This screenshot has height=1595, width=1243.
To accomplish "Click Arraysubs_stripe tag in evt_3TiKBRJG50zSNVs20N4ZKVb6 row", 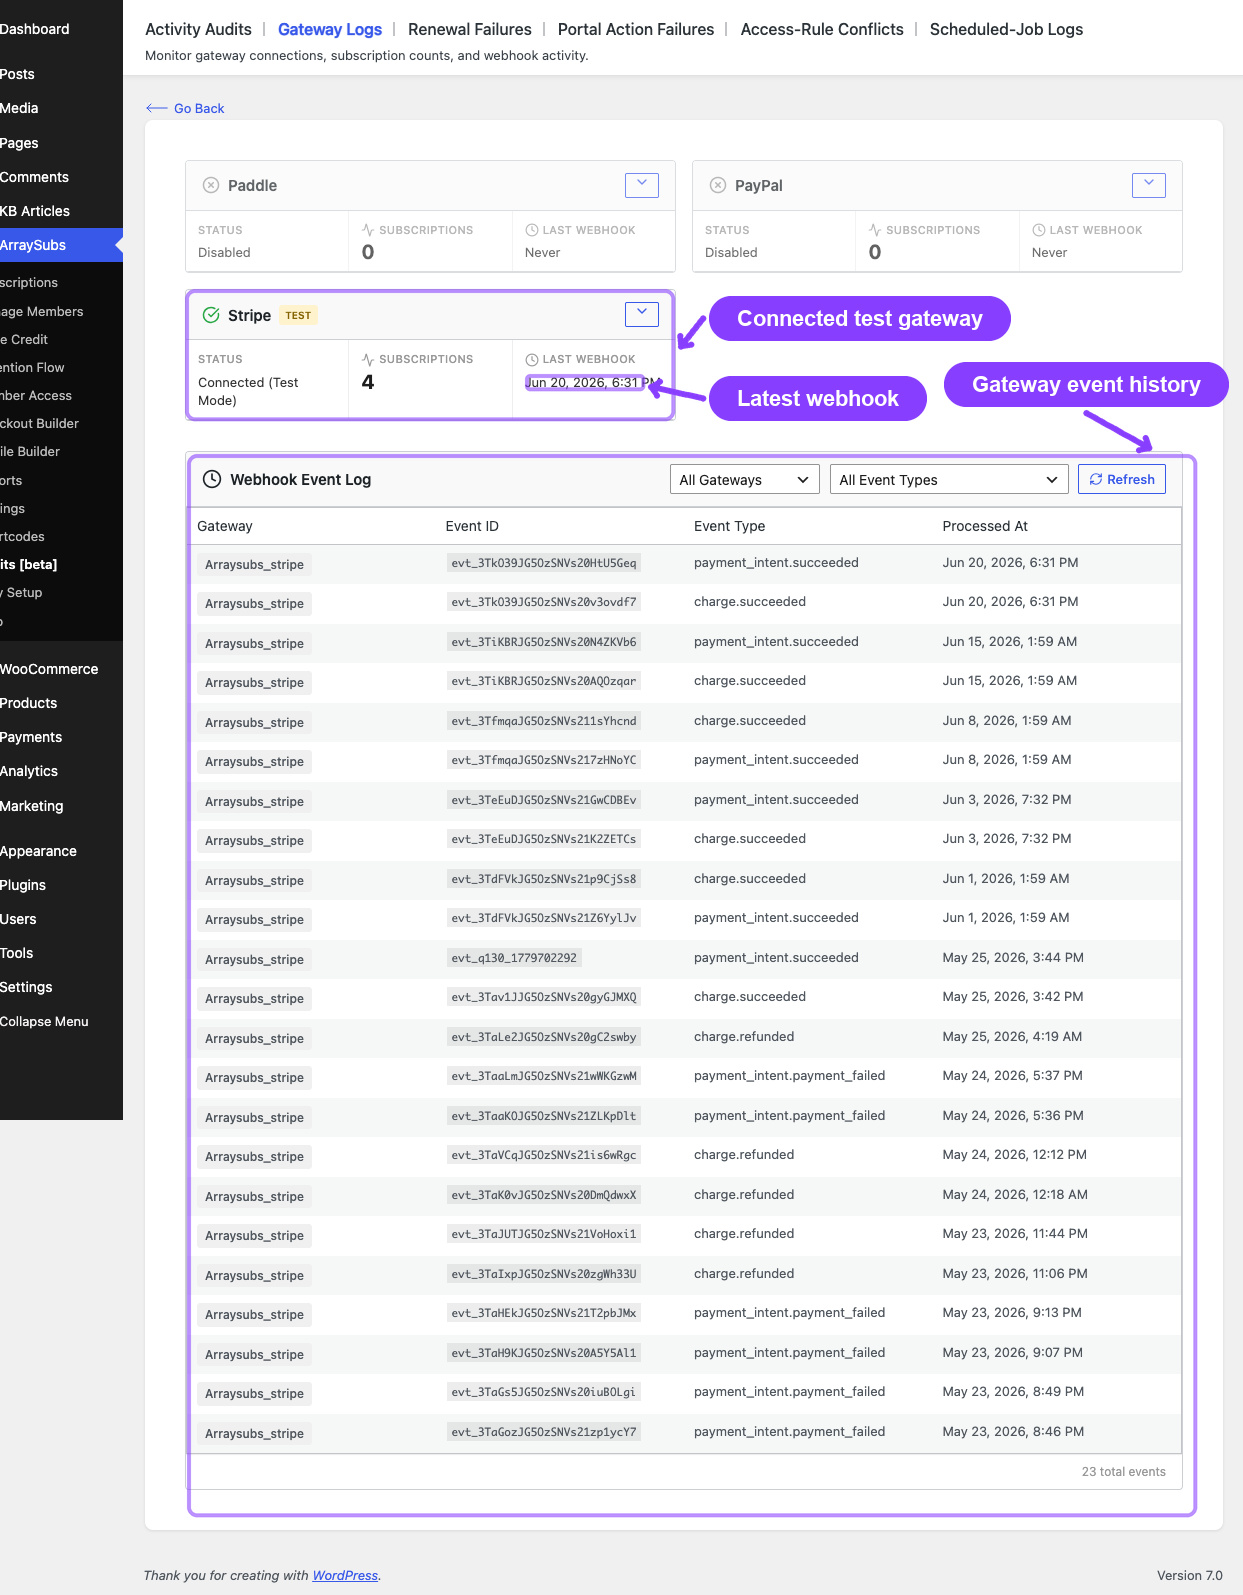I will tap(254, 643).
